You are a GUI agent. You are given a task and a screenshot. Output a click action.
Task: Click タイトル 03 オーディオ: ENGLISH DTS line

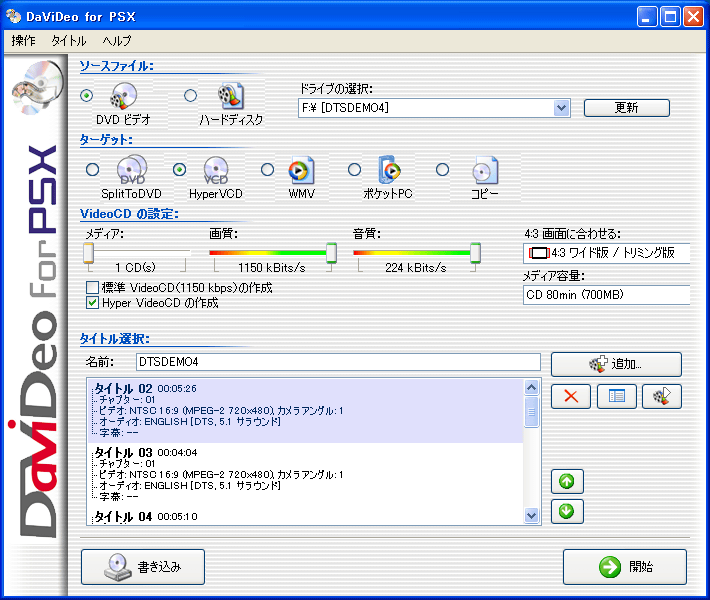(190, 485)
